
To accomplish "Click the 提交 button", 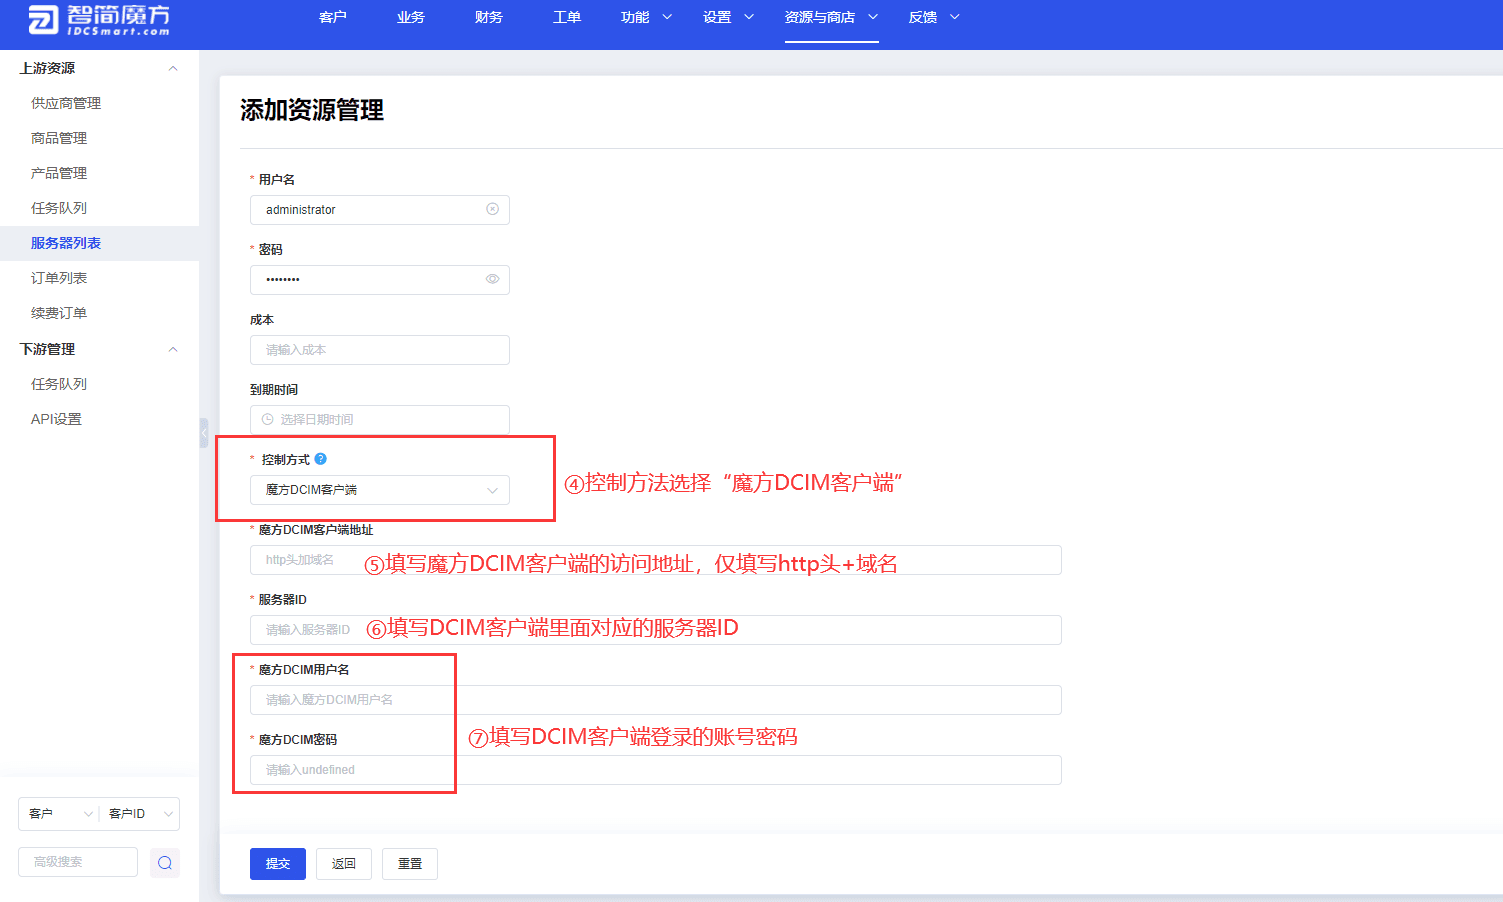I will 278,864.
